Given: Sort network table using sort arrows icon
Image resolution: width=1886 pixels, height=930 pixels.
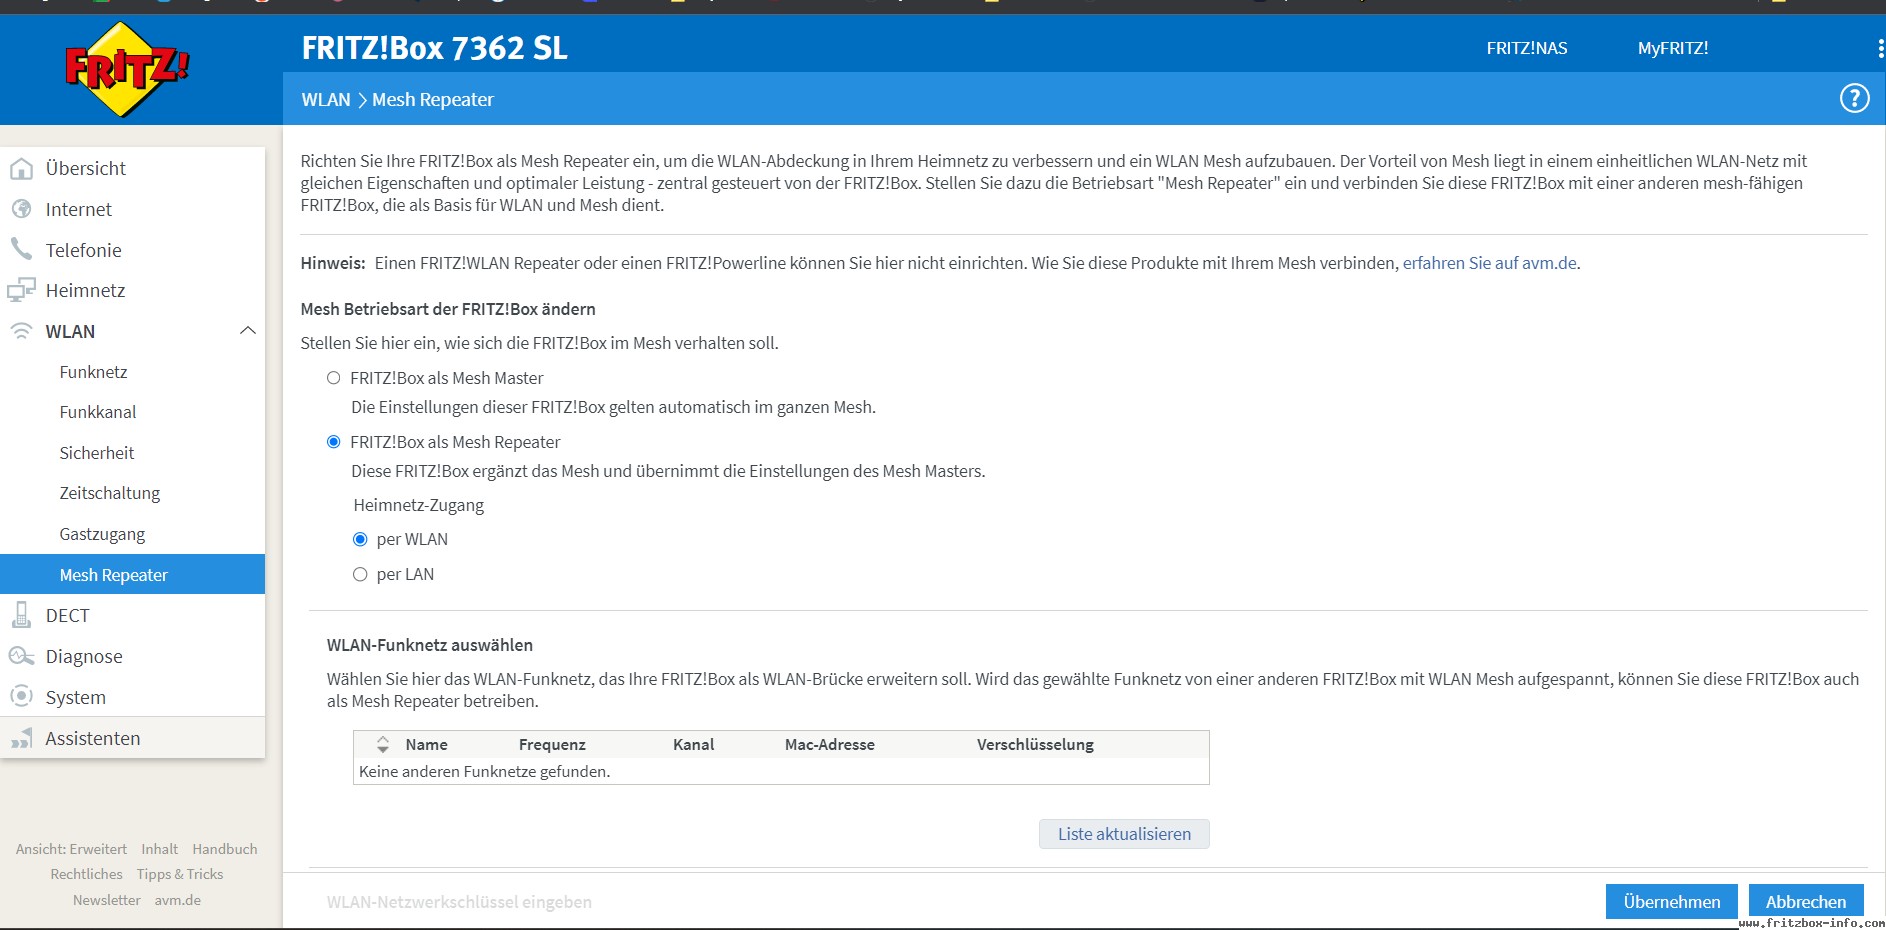Looking at the screenshot, I should [382, 744].
